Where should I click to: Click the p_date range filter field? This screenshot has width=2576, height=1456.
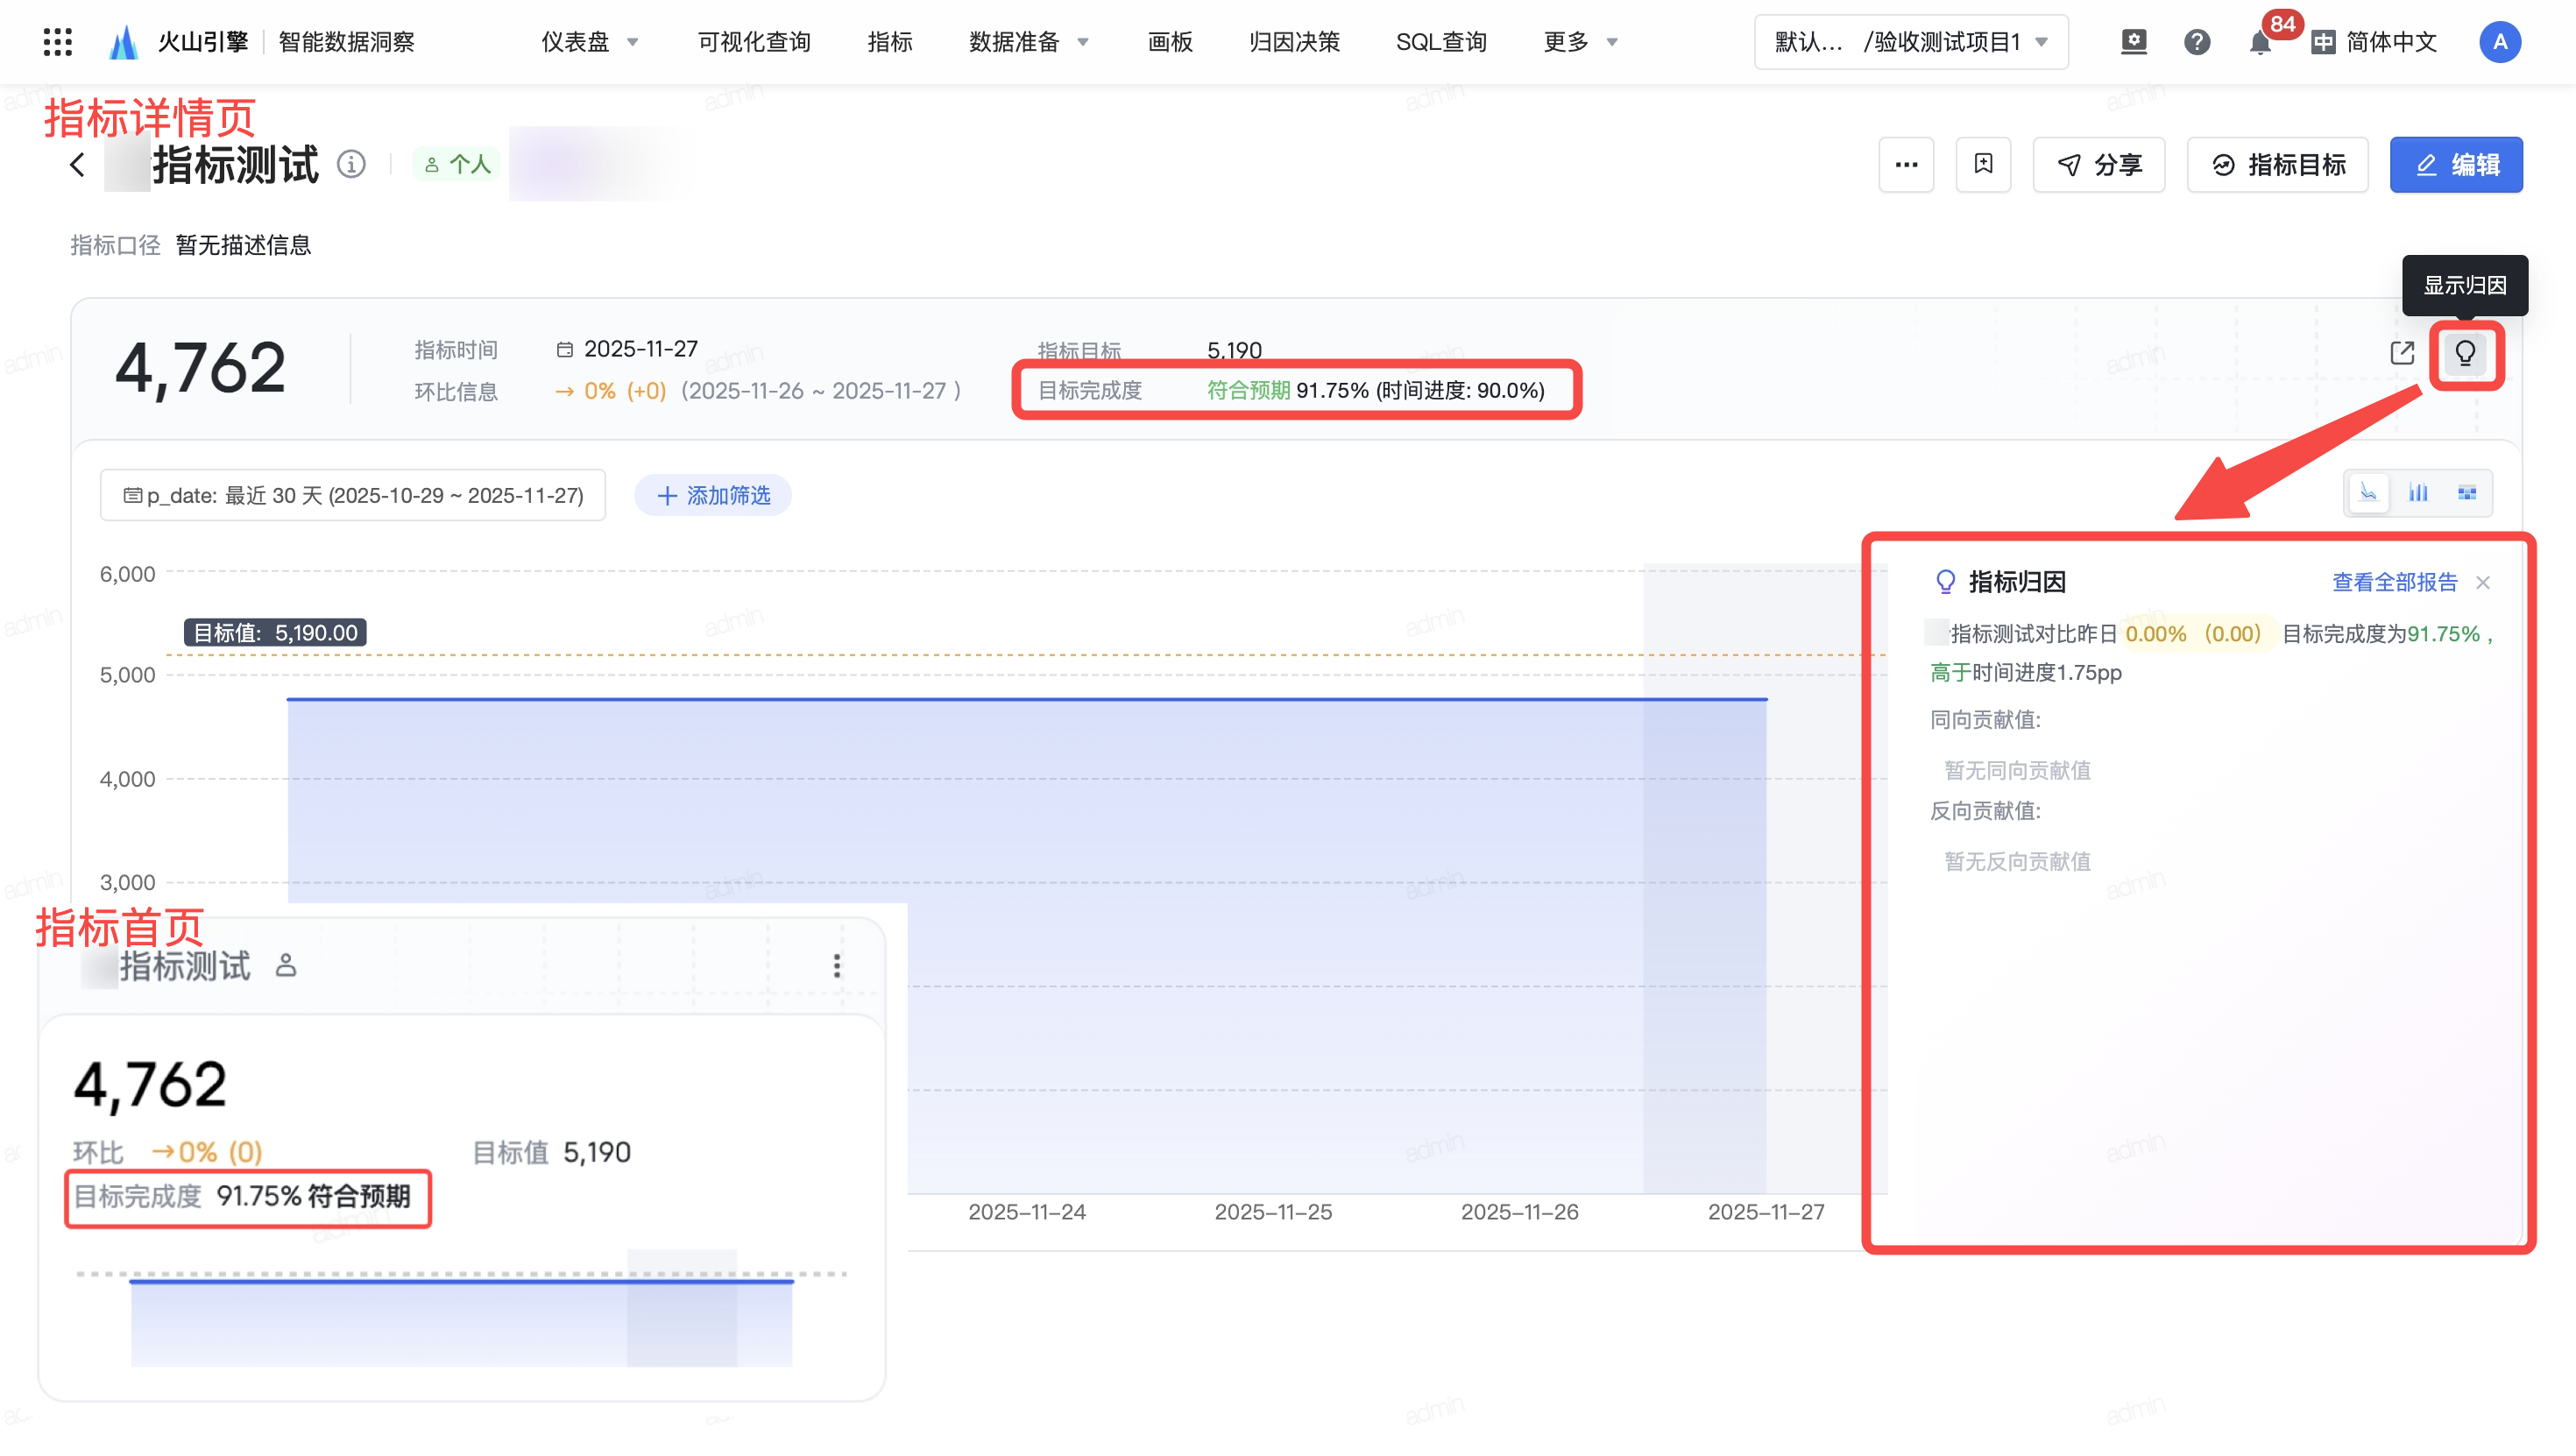pos(353,495)
